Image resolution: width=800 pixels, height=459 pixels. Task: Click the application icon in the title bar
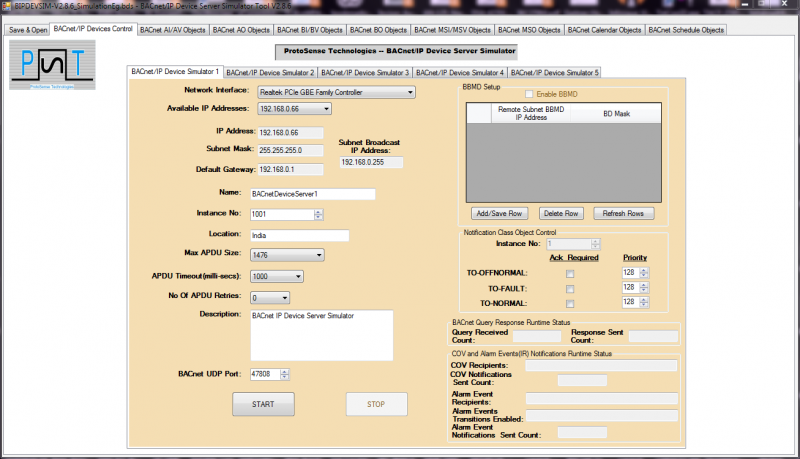pos(7,6)
